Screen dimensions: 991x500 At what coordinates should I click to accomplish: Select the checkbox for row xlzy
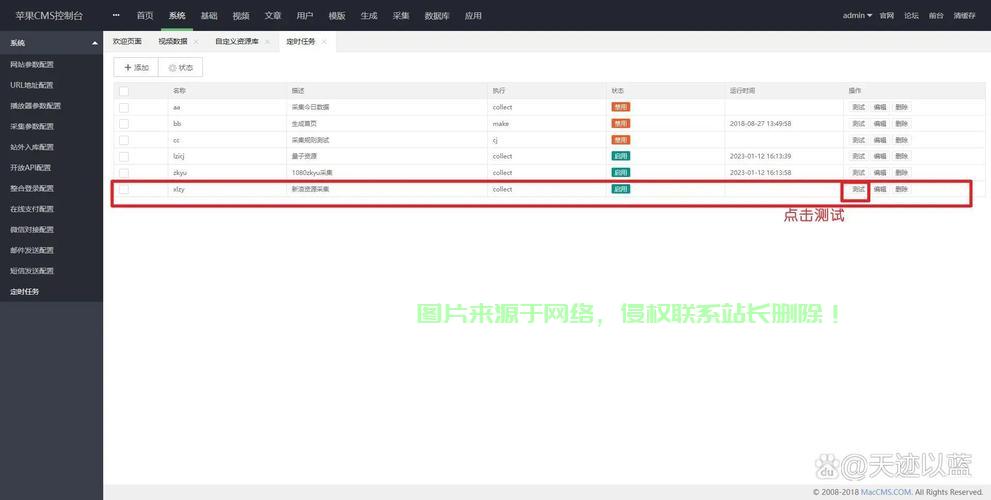[x=124, y=189]
